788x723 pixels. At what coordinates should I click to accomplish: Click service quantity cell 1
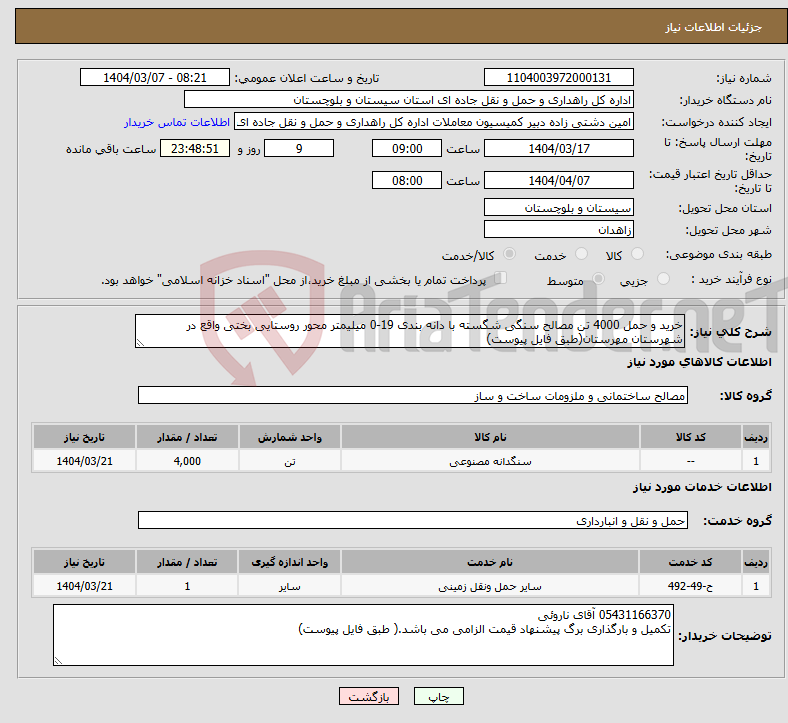coord(187,586)
